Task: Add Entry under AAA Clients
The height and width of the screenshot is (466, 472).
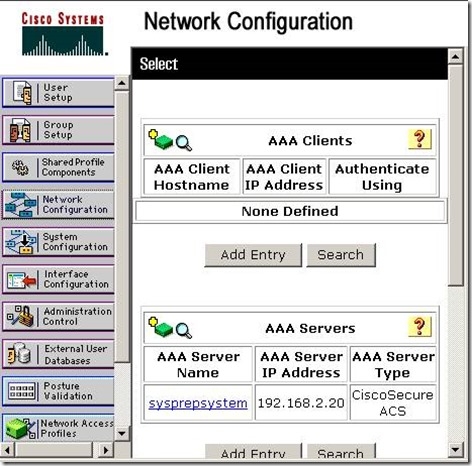Action: coord(253,255)
